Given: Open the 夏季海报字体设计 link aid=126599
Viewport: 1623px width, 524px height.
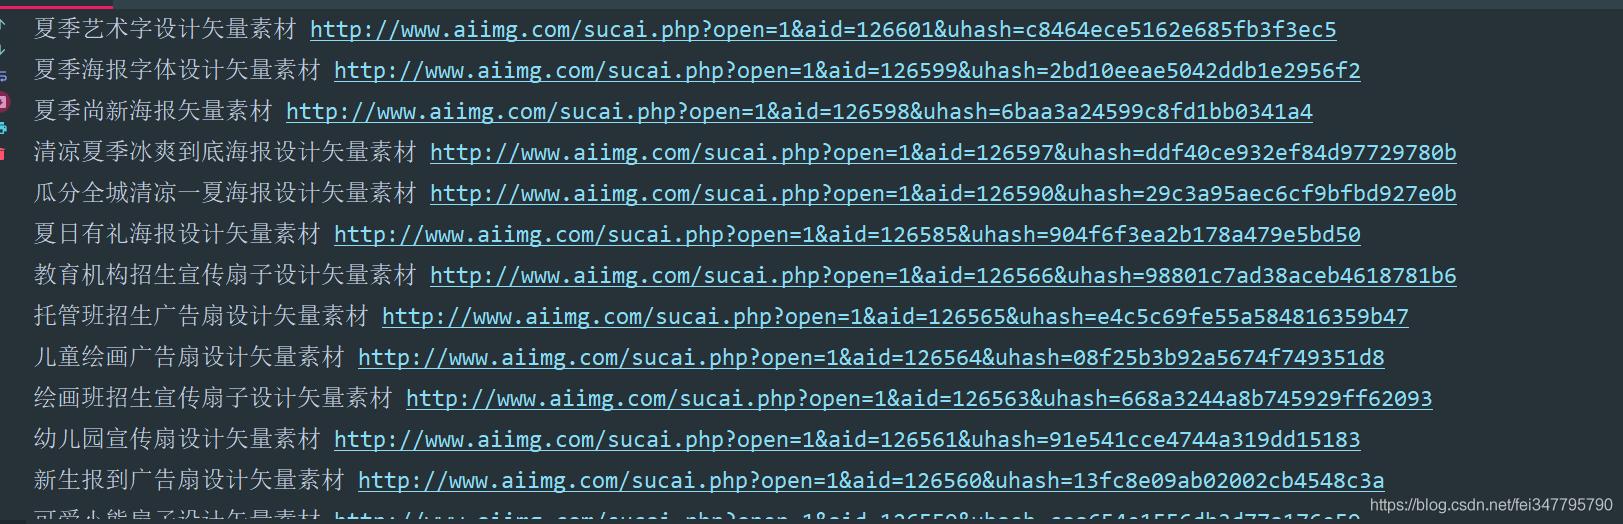Looking at the screenshot, I should click(847, 71).
